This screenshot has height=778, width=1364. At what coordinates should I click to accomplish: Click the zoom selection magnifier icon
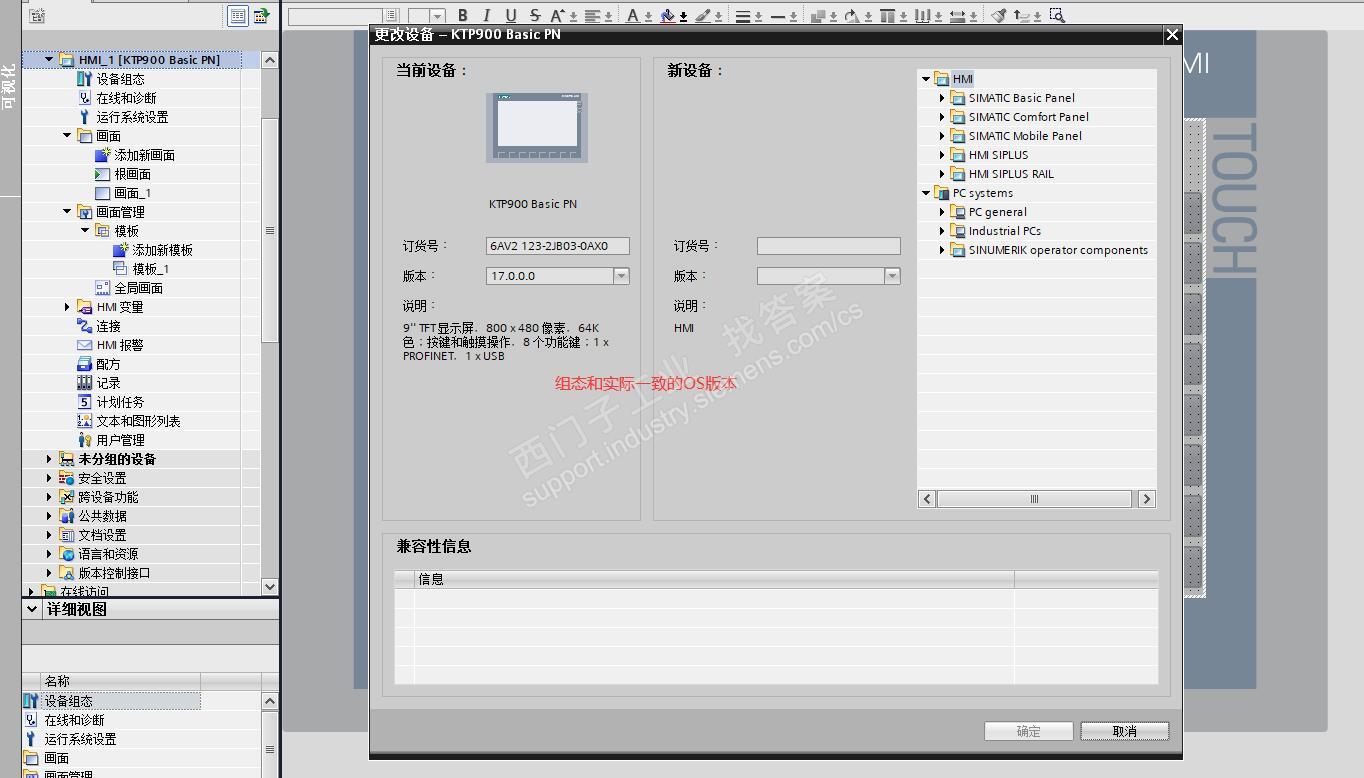pyautogui.click(x=1057, y=15)
